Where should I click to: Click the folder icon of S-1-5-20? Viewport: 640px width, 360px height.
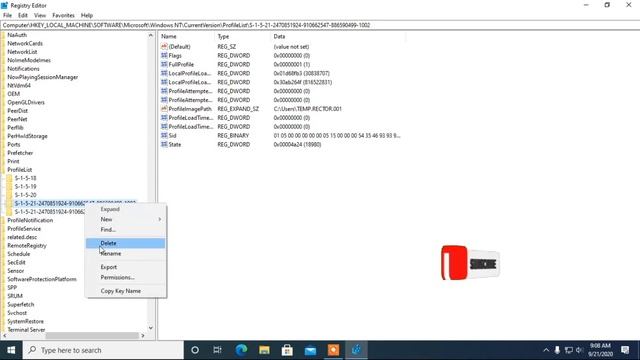[9, 195]
